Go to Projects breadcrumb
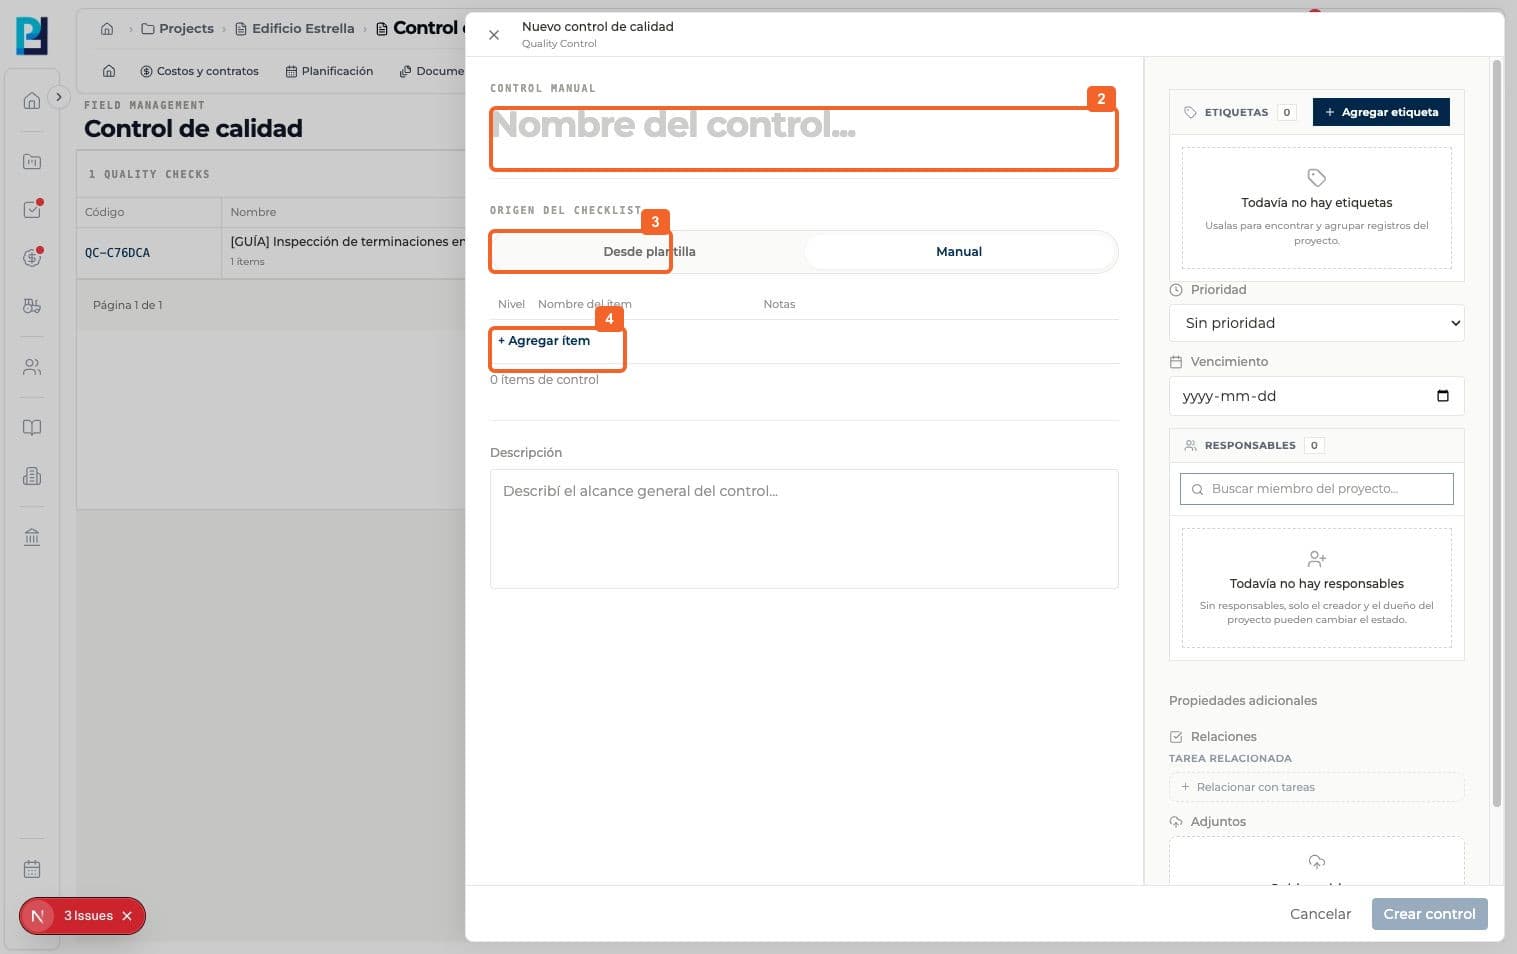The image size is (1517, 954). 177,29
